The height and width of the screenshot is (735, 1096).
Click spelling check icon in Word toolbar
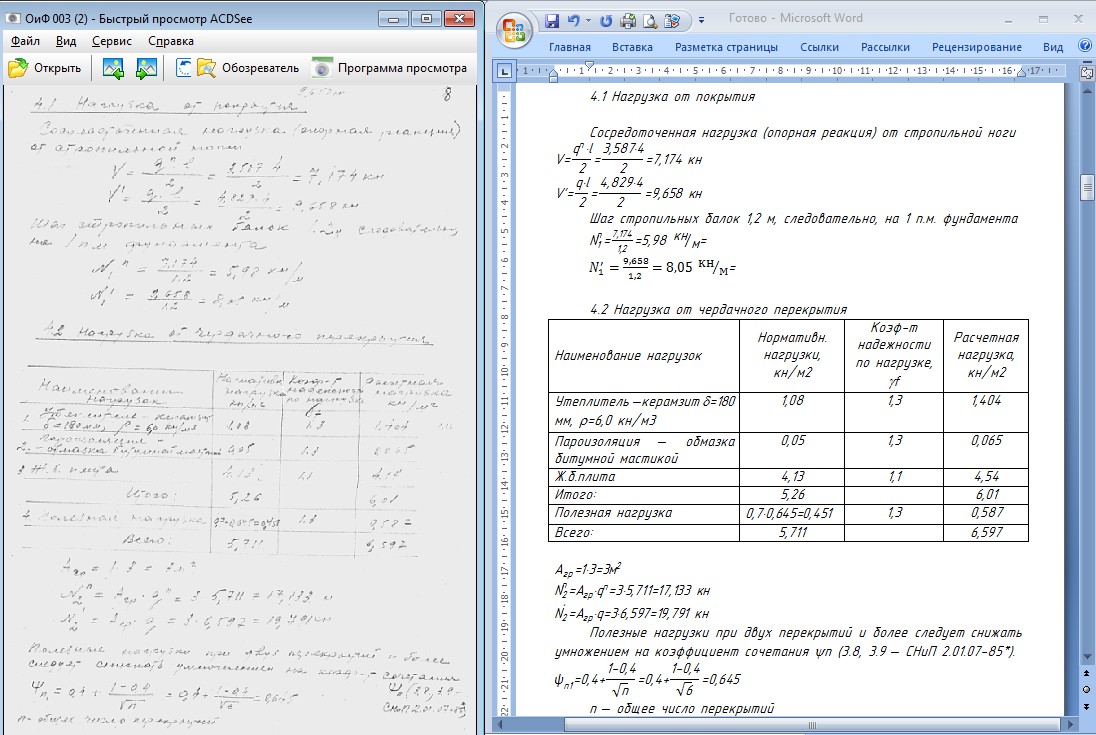pos(672,21)
